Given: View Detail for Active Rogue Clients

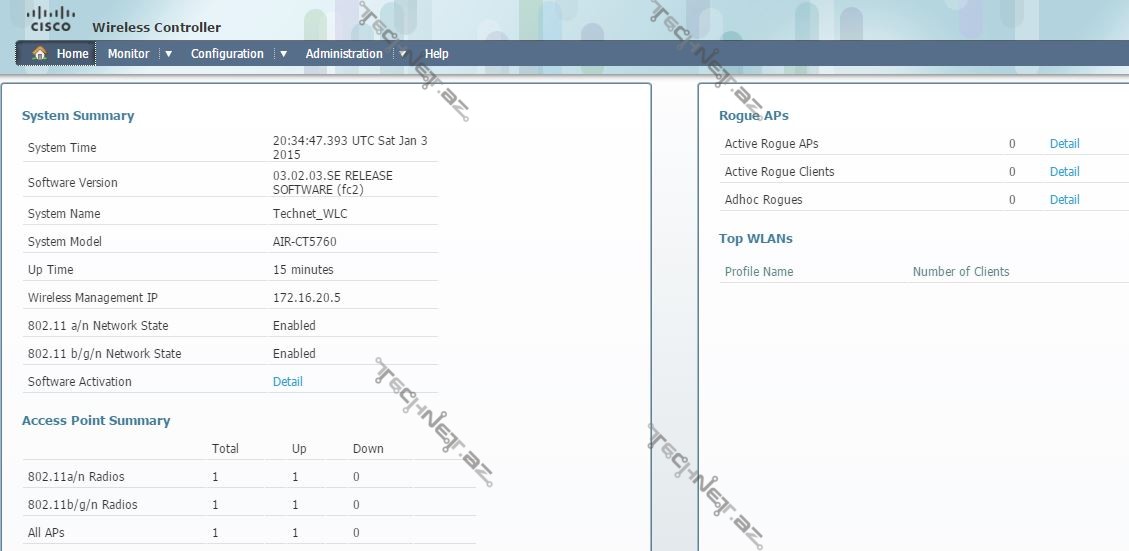Looking at the screenshot, I should click(x=1064, y=172).
